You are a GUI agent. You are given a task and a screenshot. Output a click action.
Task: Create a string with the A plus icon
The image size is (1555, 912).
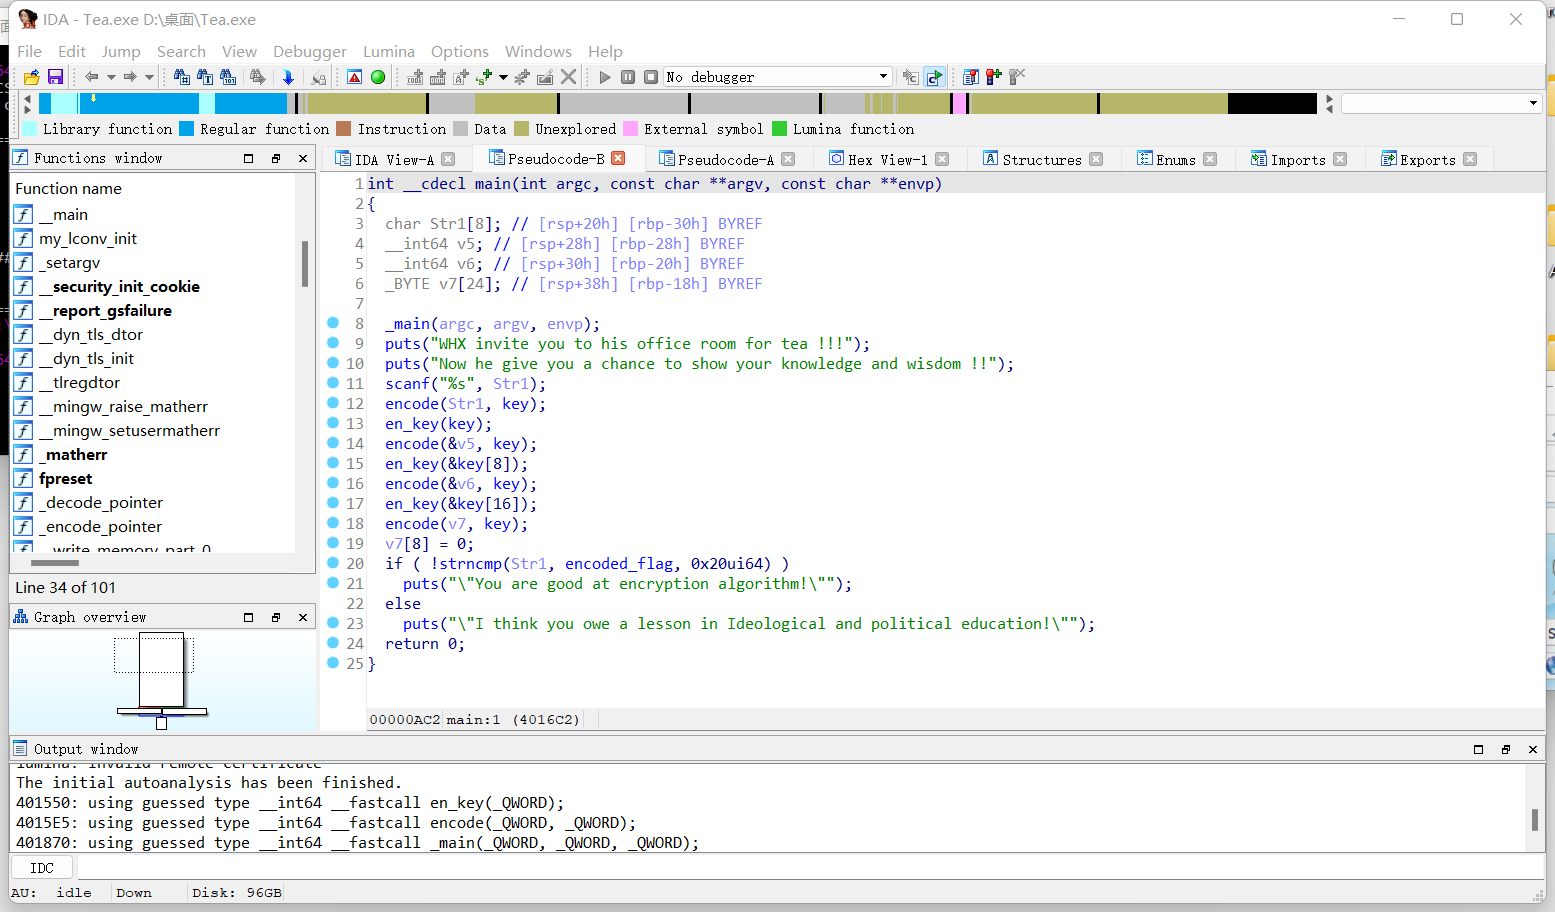click(x=461, y=77)
